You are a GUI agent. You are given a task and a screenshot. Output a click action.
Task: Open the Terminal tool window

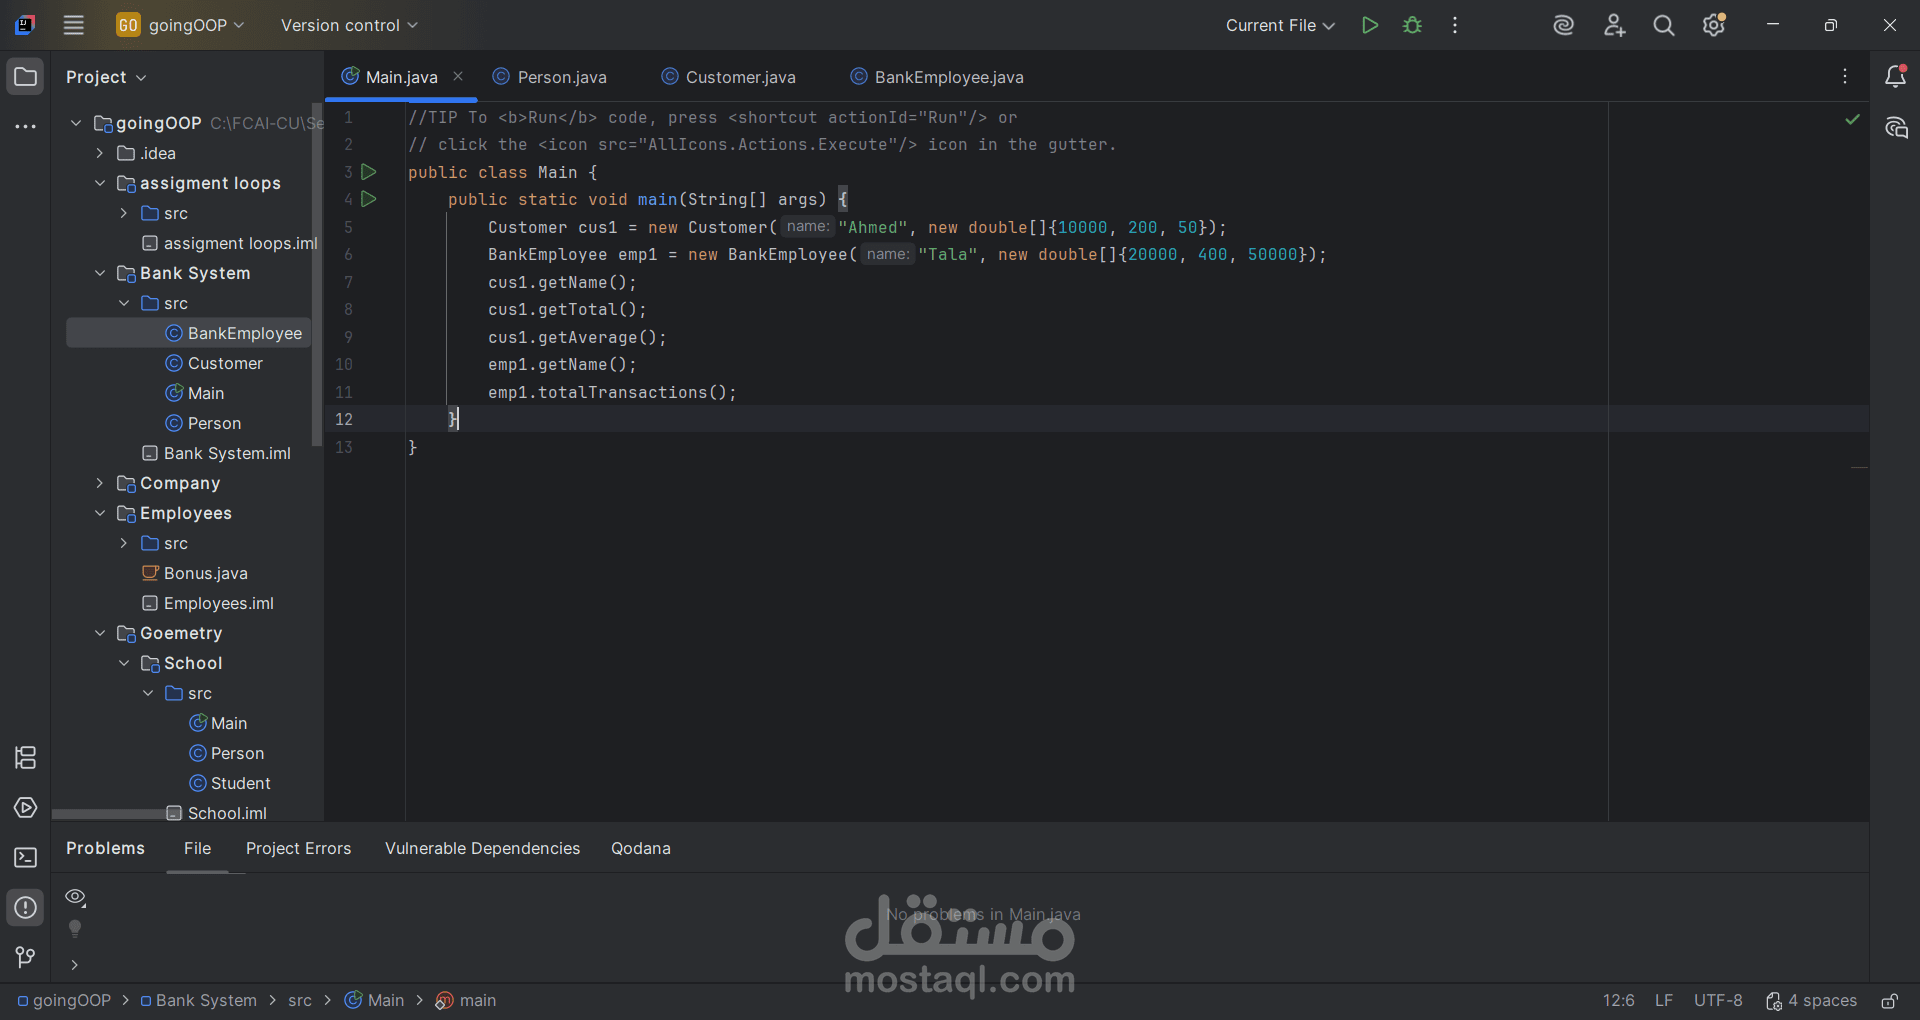(26, 858)
